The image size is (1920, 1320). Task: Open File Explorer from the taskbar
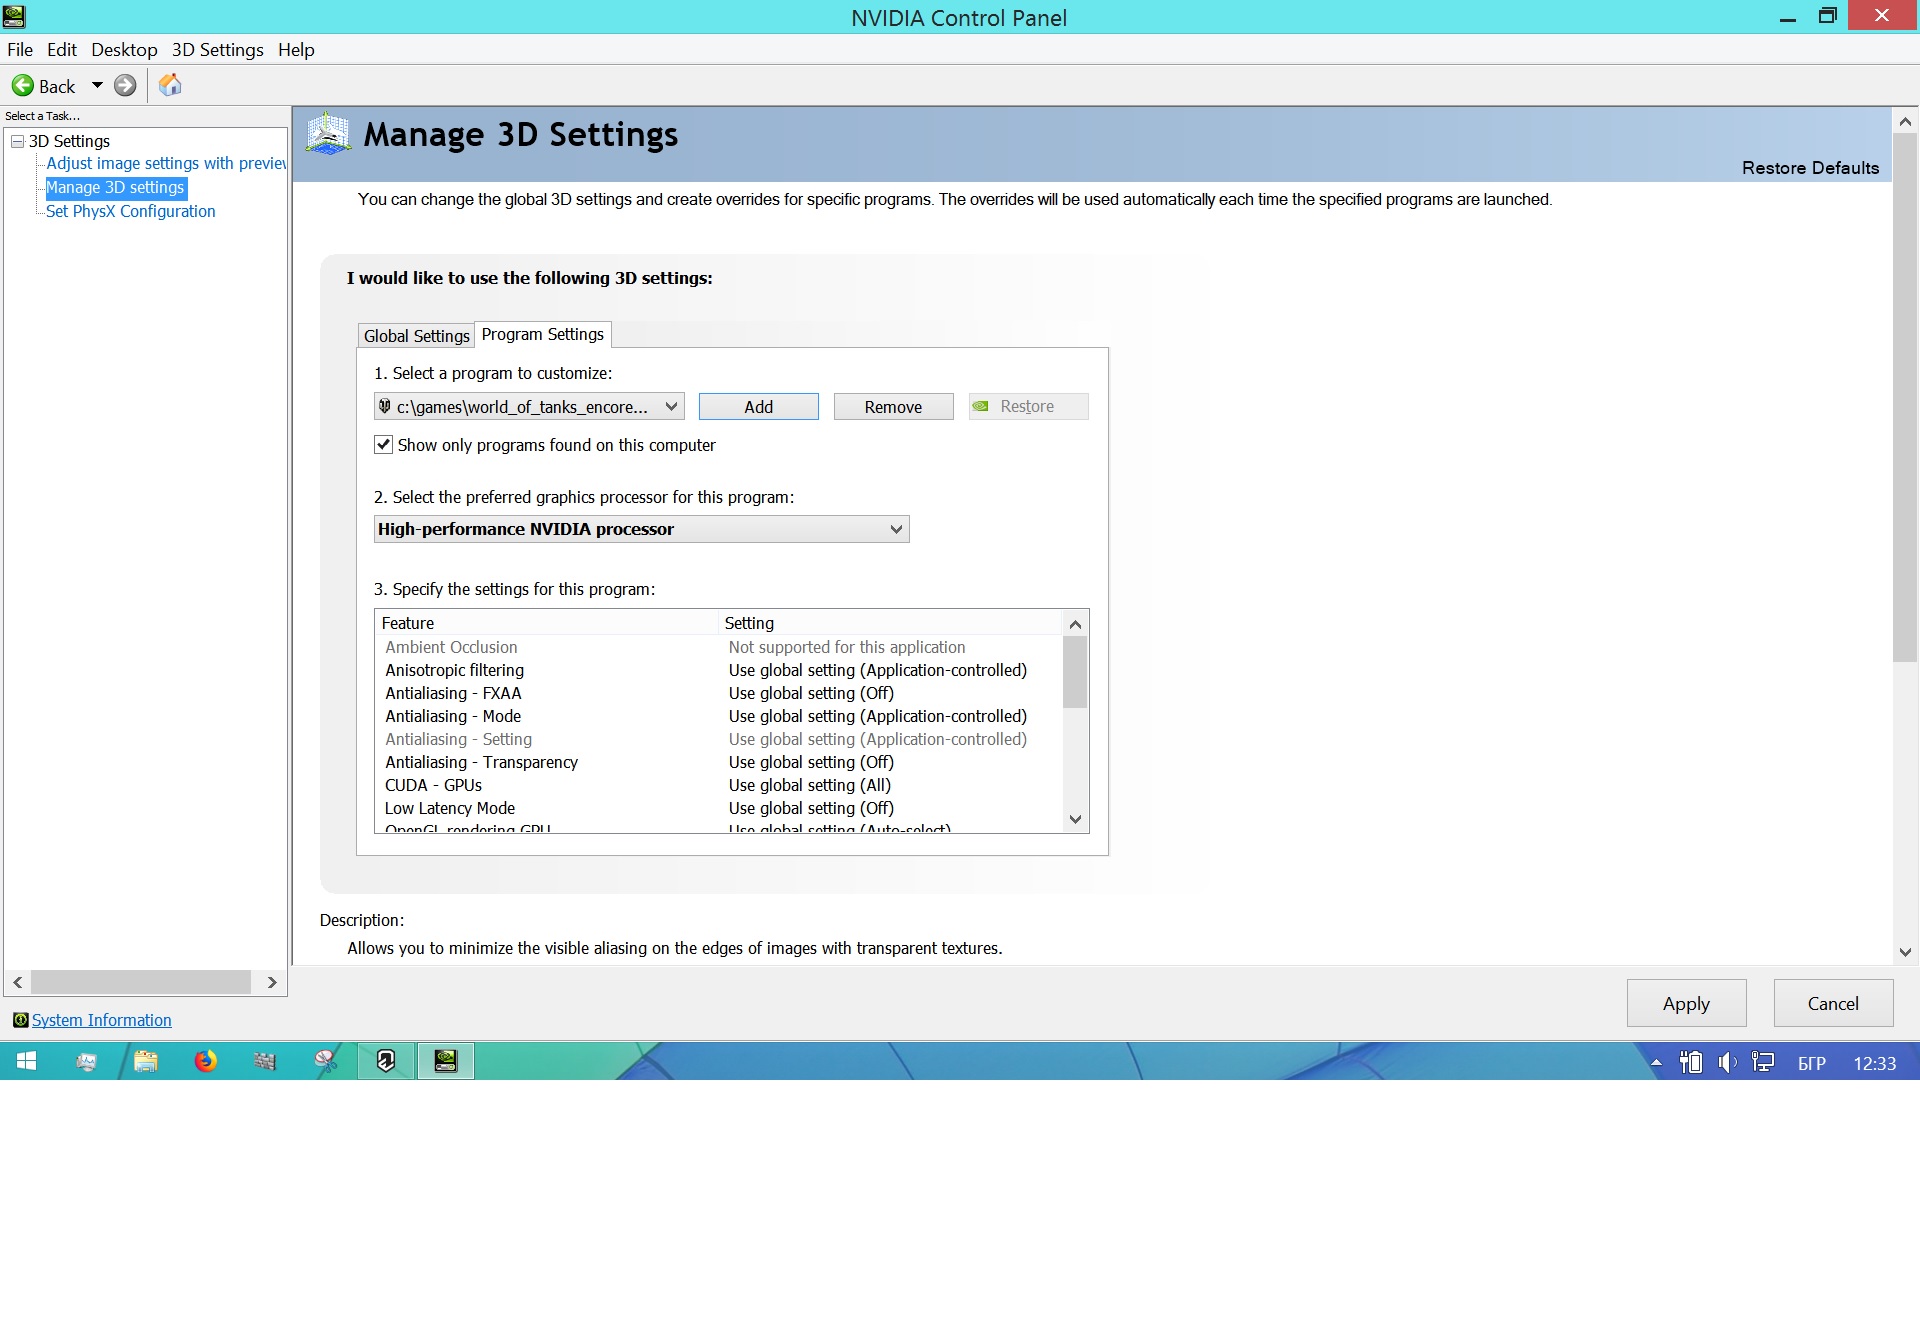[x=146, y=1061]
